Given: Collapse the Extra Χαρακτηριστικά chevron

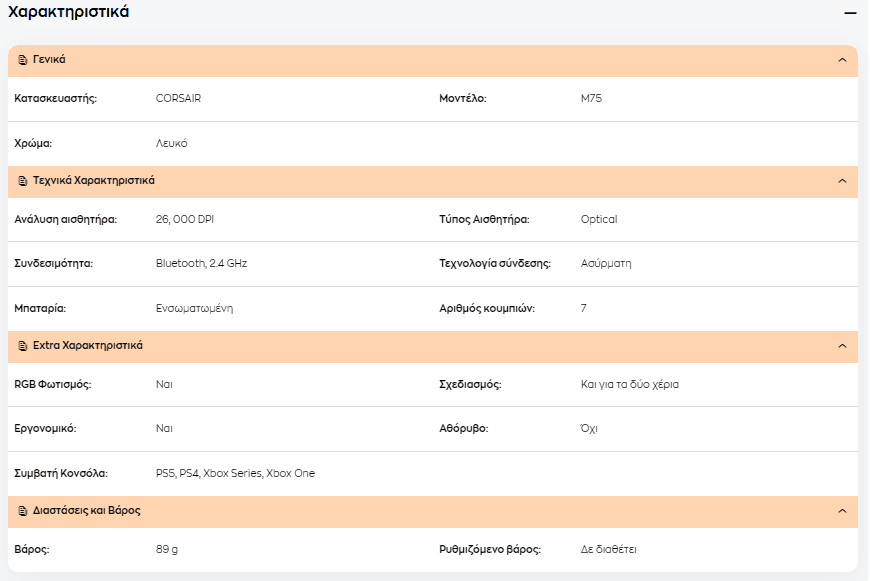Looking at the screenshot, I should pyautogui.click(x=842, y=346).
